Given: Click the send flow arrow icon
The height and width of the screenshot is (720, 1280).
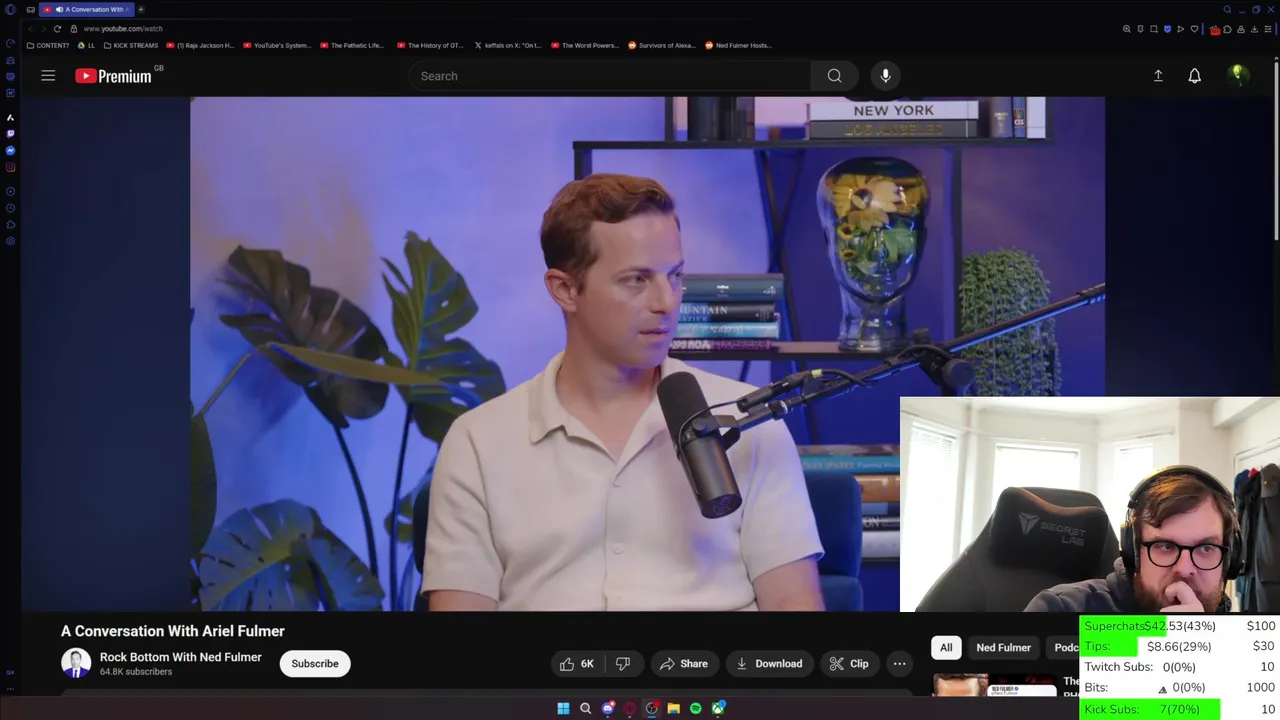Looking at the screenshot, I should [x=1180, y=29].
